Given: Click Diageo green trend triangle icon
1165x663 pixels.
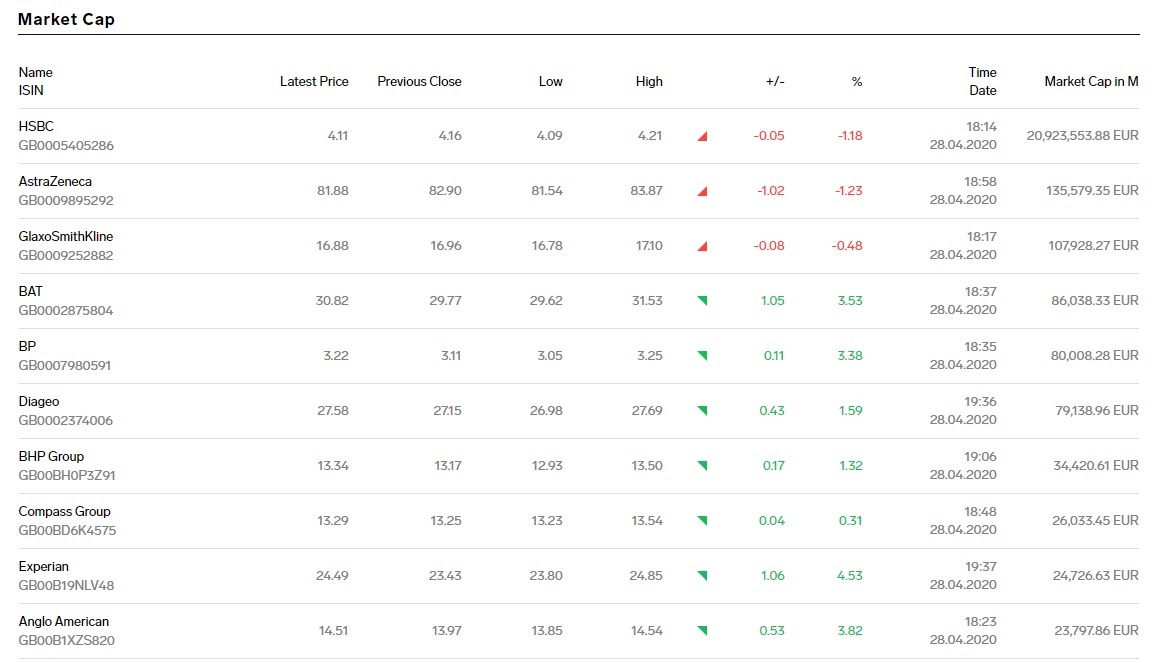Looking at the screenshot, I should tap(702, 411).
